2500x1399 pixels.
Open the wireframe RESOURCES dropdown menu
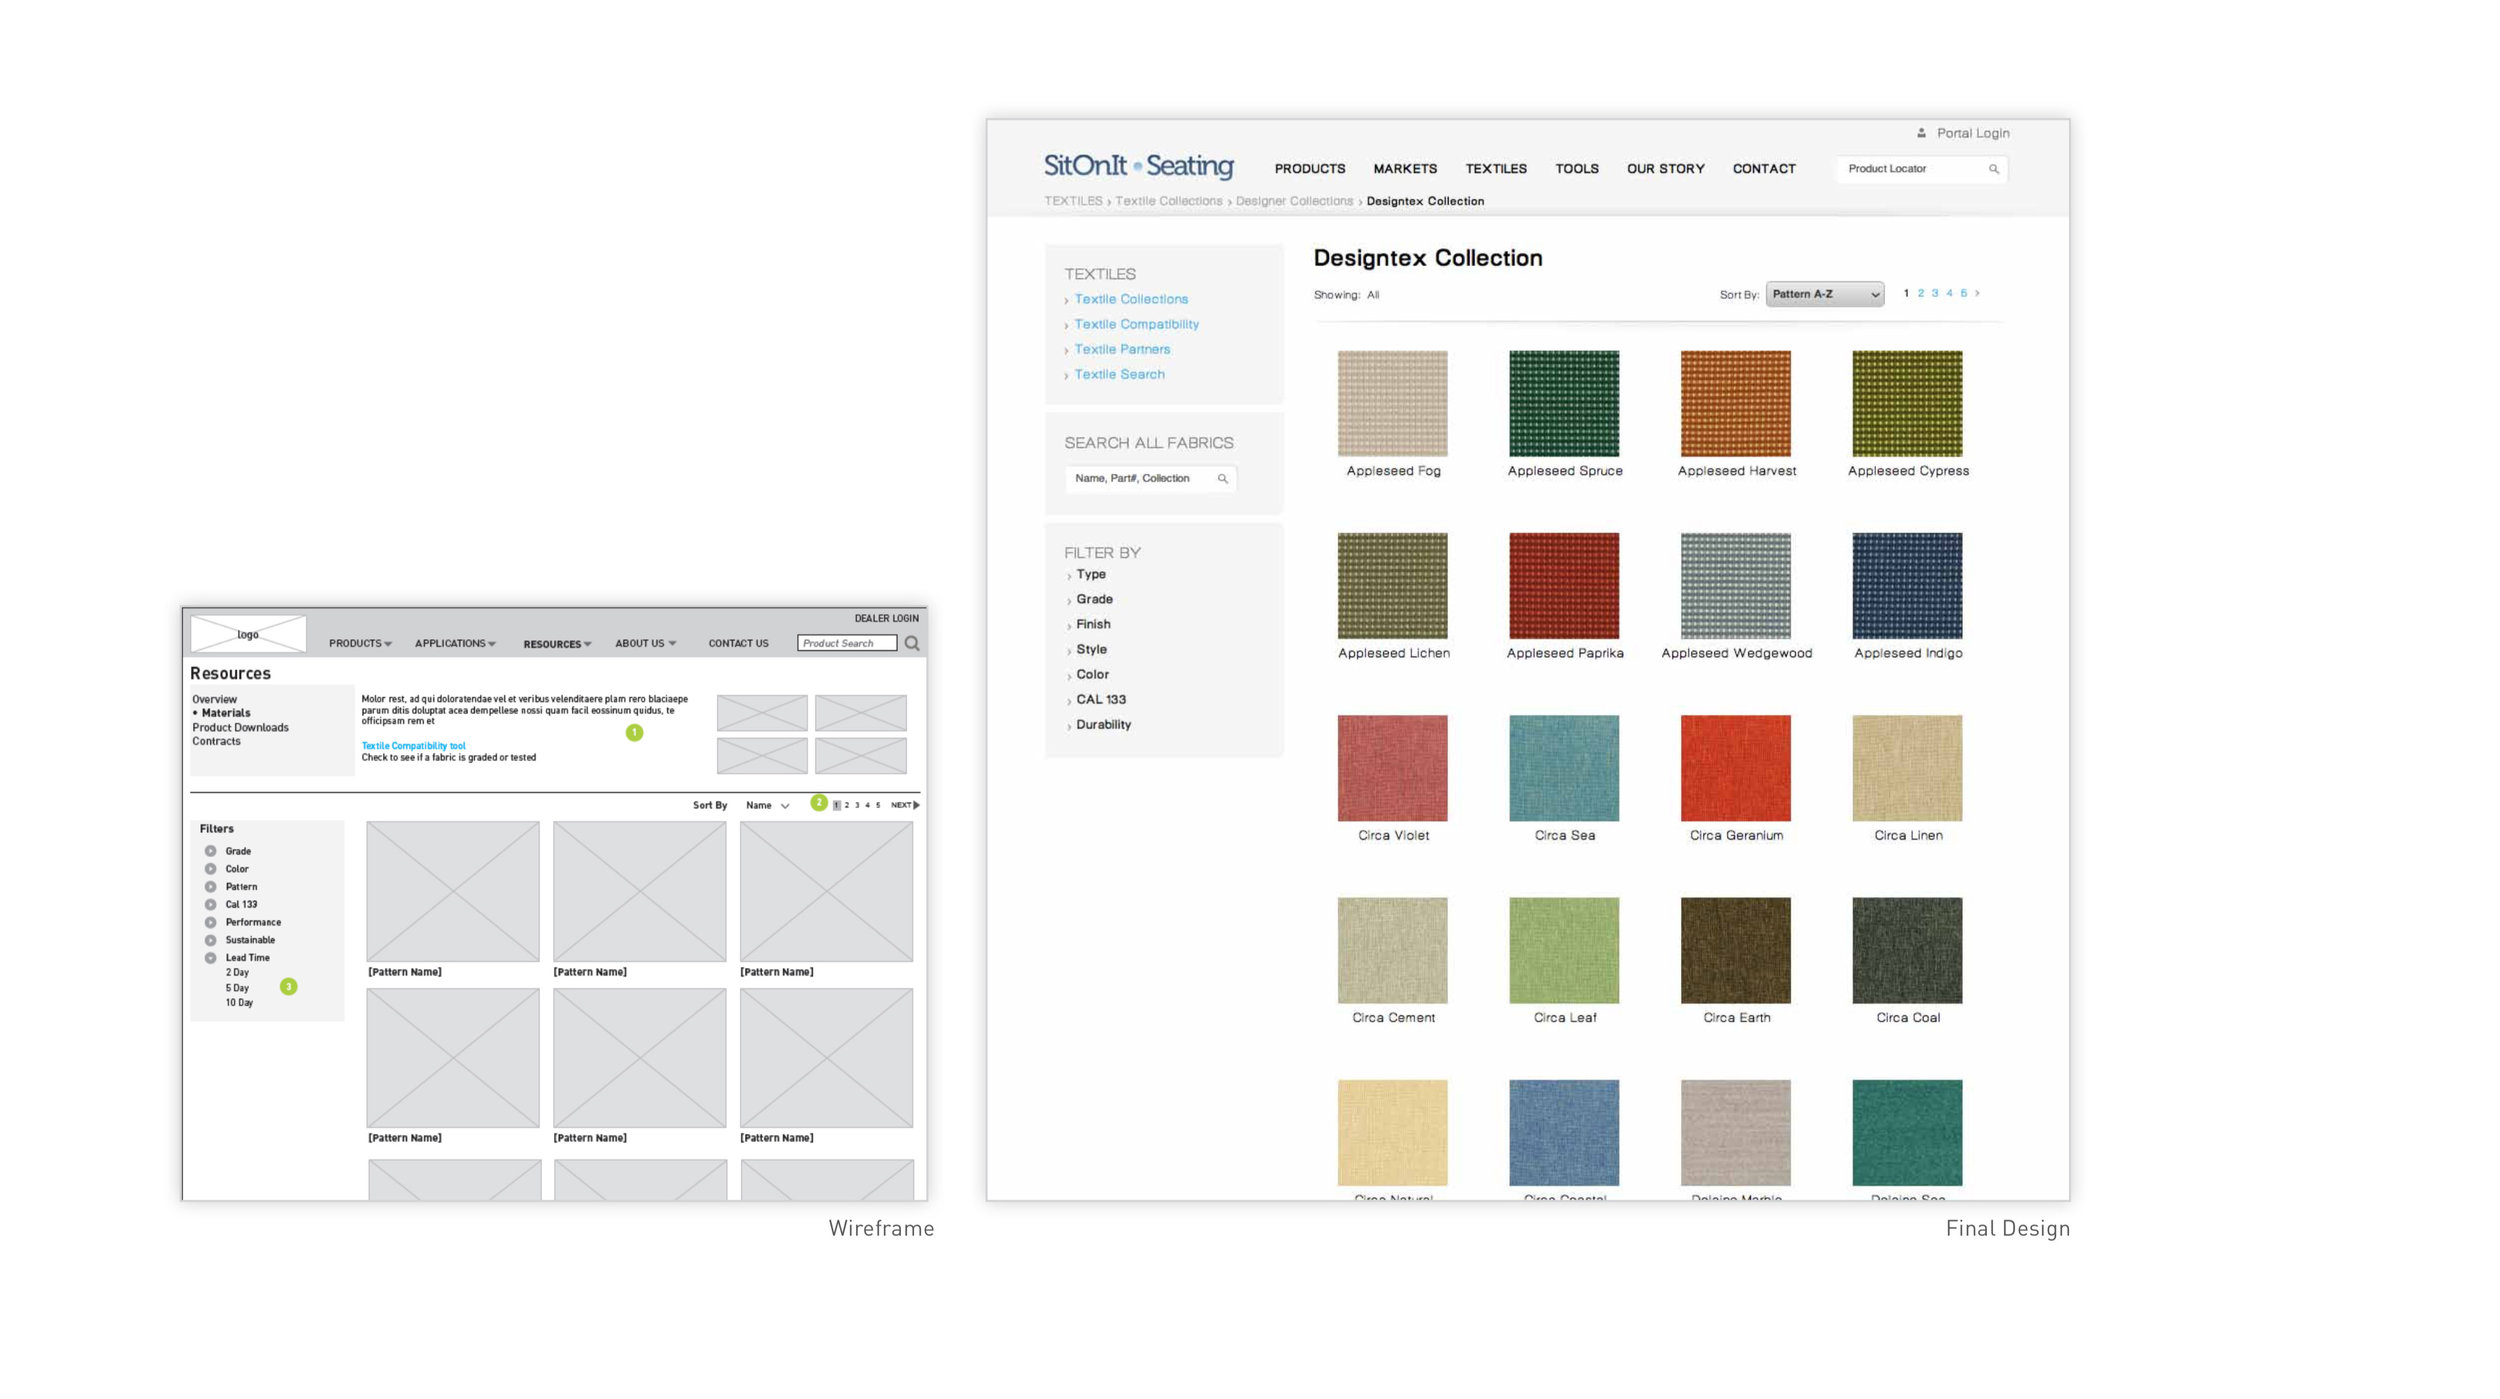[557, 644]
